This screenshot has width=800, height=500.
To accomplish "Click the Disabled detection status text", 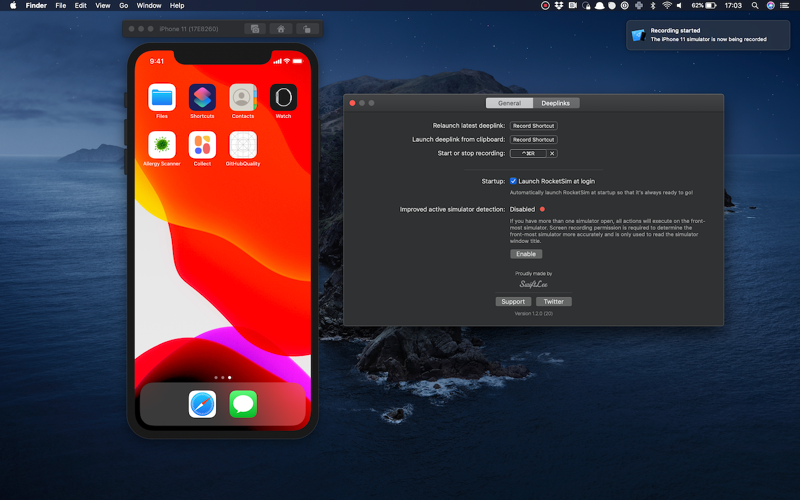I will pyautogui.click(x=522, y=209).
